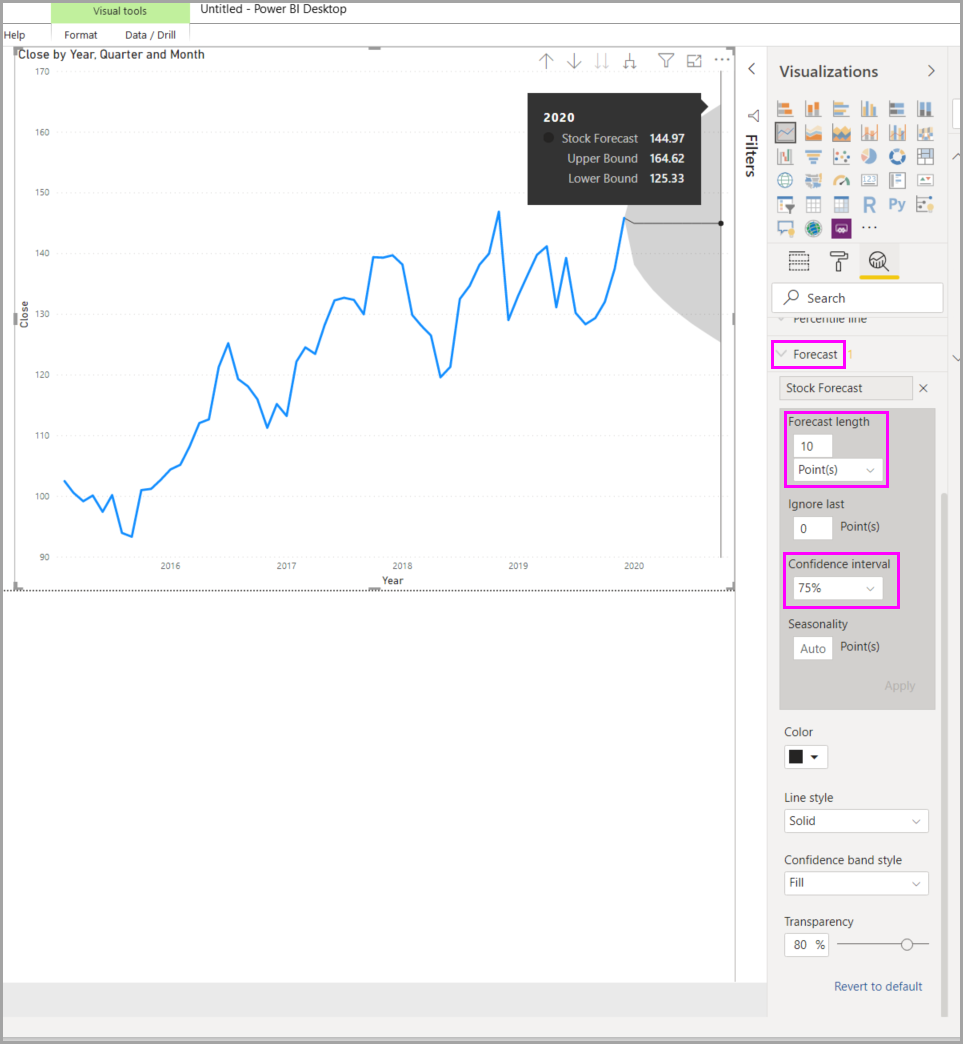Screen dimensions: 963x1044
Task: Select the Q&A visual
Action: point(785,228)
